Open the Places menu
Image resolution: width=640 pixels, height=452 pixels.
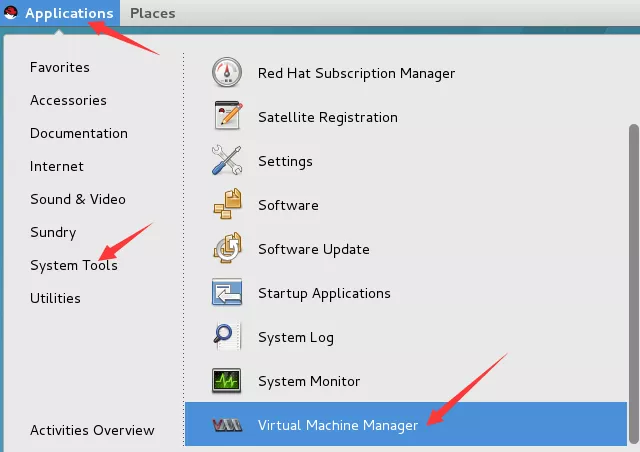pyautogui.click(x=152, y=13)
